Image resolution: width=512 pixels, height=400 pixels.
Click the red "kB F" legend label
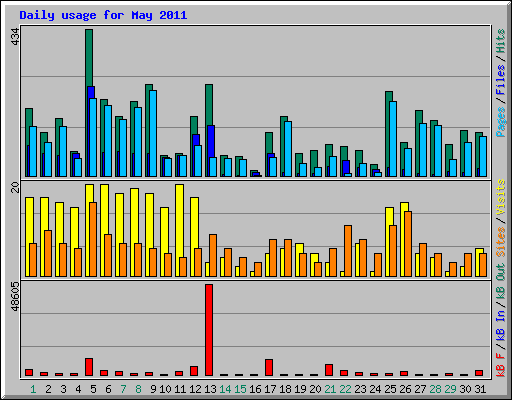pos(500,365)
